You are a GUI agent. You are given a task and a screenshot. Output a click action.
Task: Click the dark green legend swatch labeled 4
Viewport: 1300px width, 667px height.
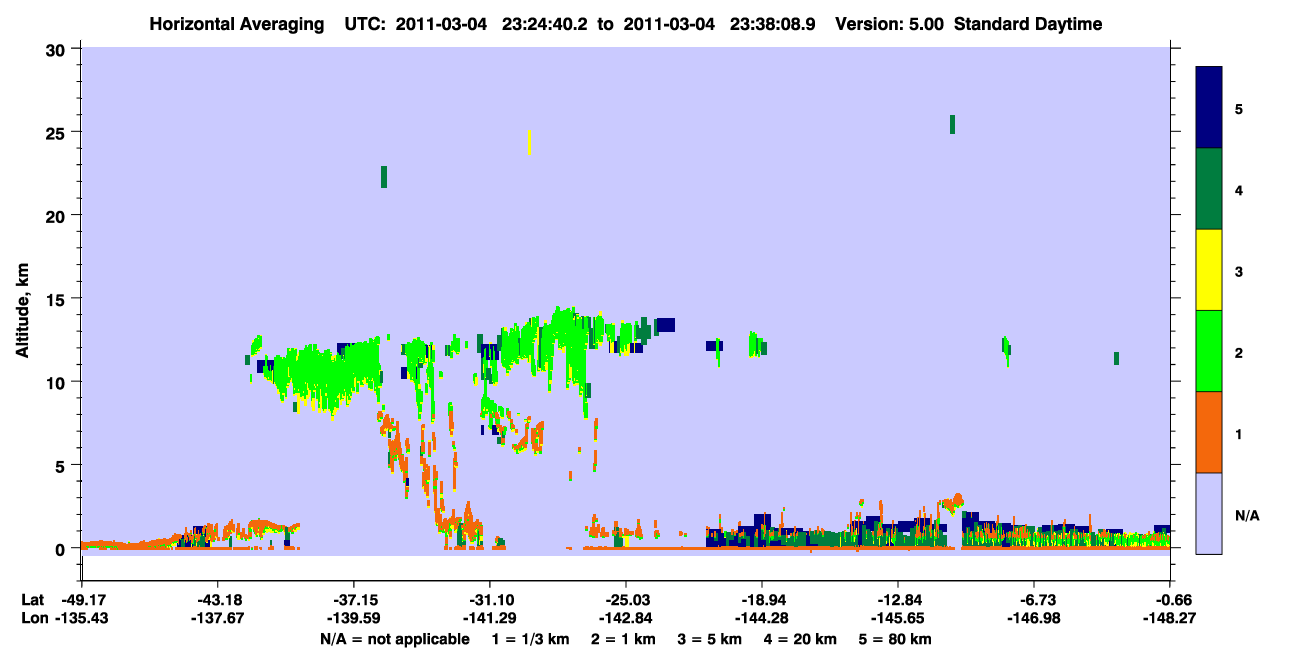[x=1209, y=189]
